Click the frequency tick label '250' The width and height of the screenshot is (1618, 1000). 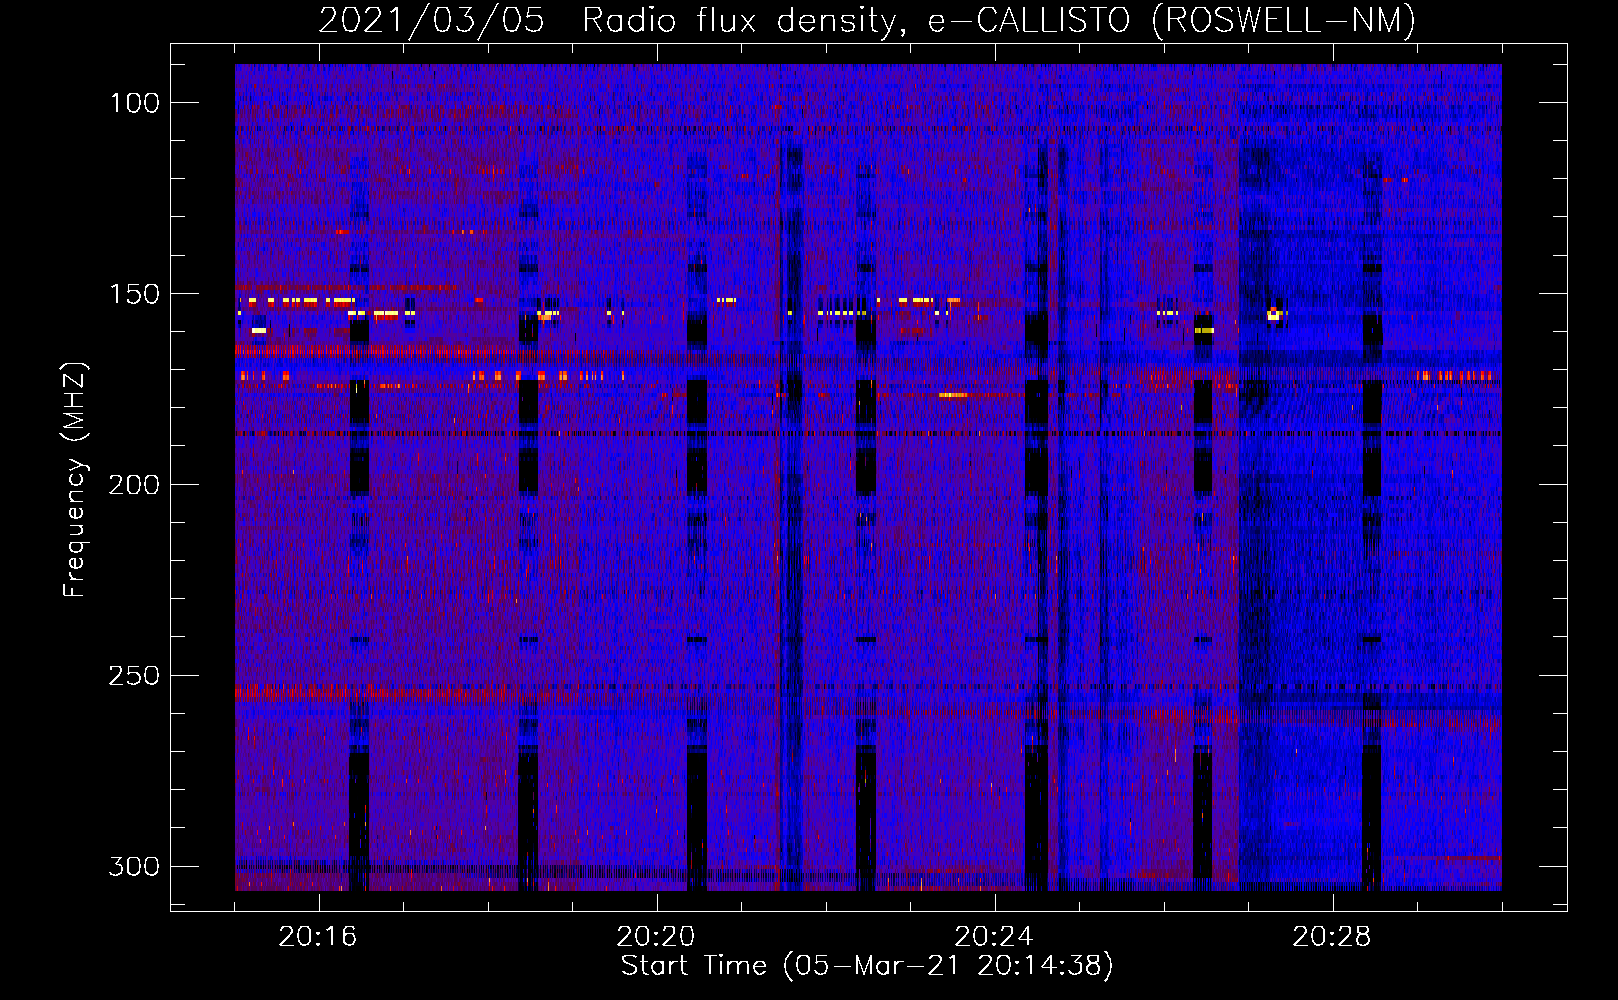[135, 676]
